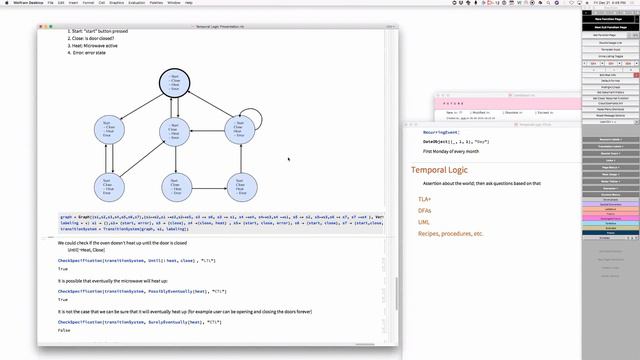Click the magenta colored bar in the palette
Screen dimensions: 640x360
(611, 219)
